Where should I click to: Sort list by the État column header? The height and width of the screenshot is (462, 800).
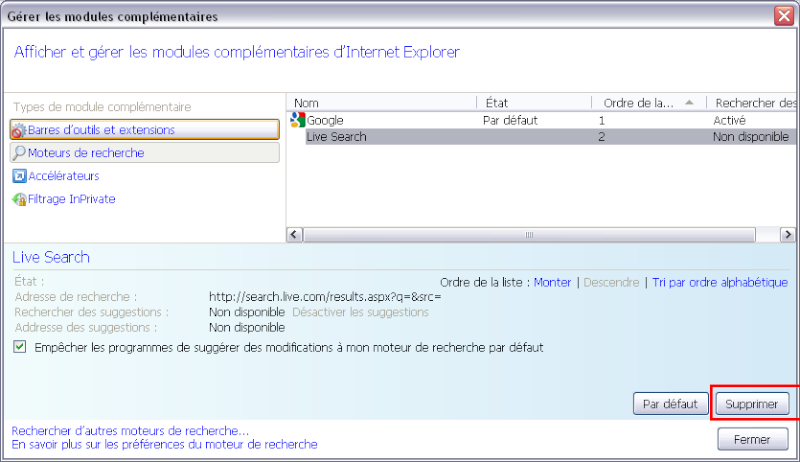534,103
